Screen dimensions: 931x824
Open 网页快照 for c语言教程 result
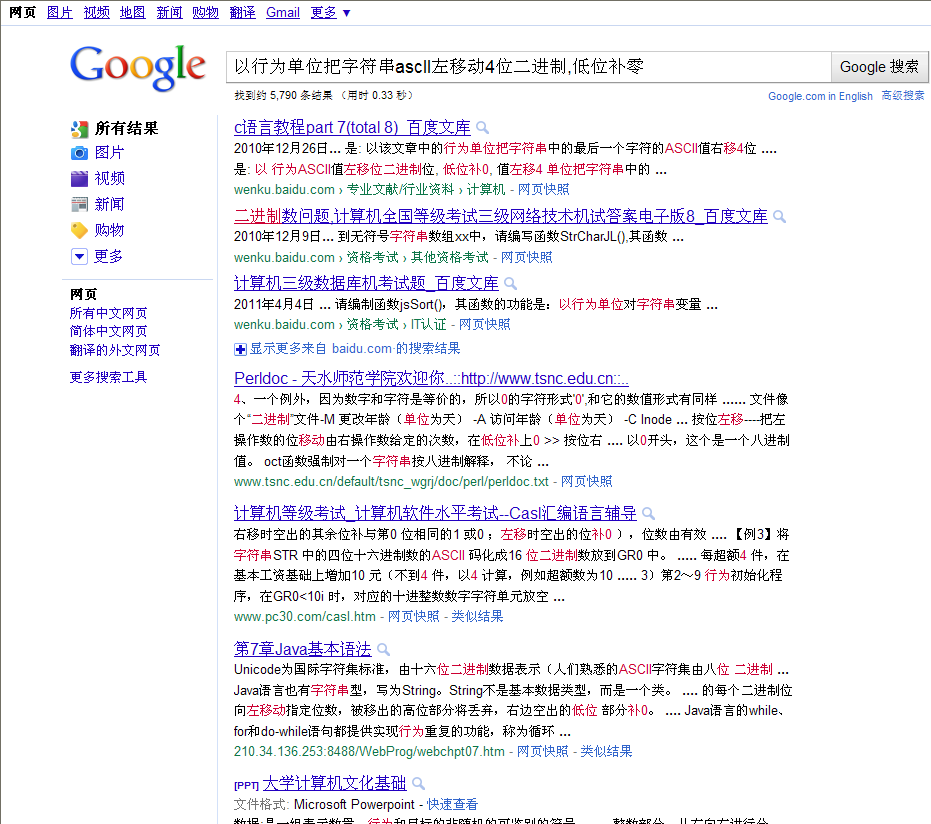pyautogui.click(x=543, y=189)
